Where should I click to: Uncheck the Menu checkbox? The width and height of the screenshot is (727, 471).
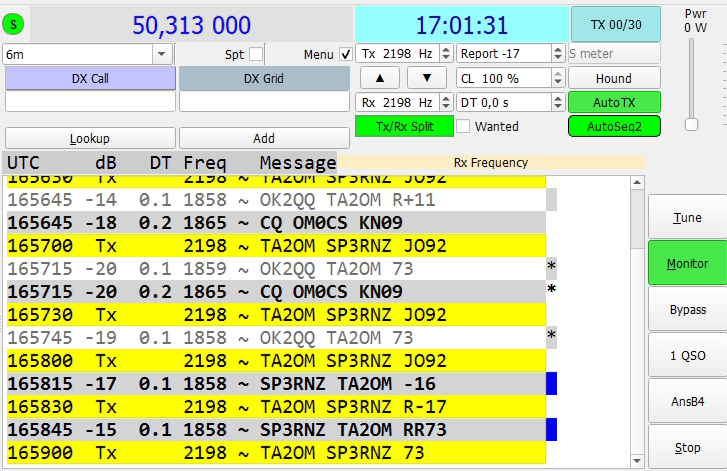point(345,54)
